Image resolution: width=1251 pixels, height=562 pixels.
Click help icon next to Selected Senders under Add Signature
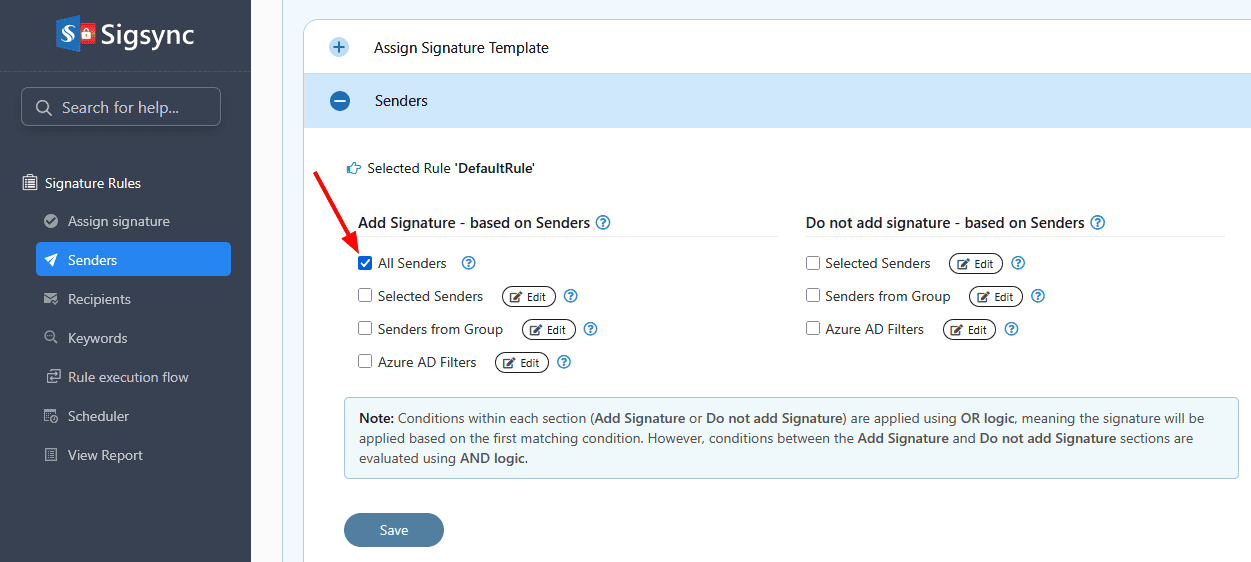(x=571, y=296)
